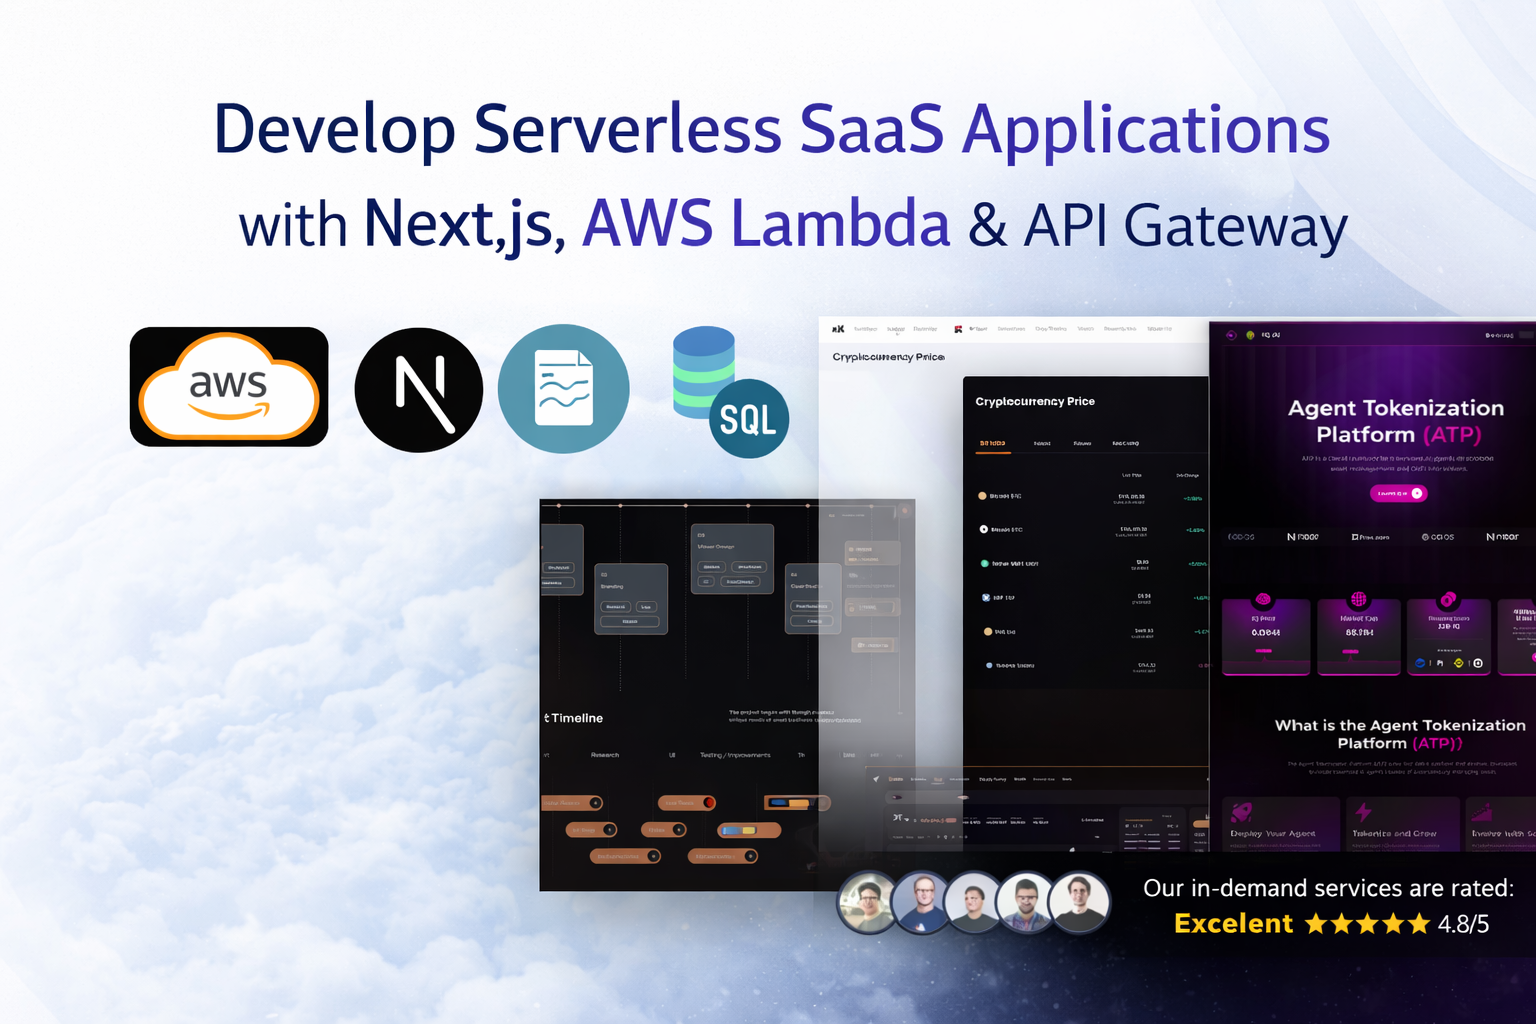Toggle the bottom-left orange pill switch in timeline

coord(625,856)
